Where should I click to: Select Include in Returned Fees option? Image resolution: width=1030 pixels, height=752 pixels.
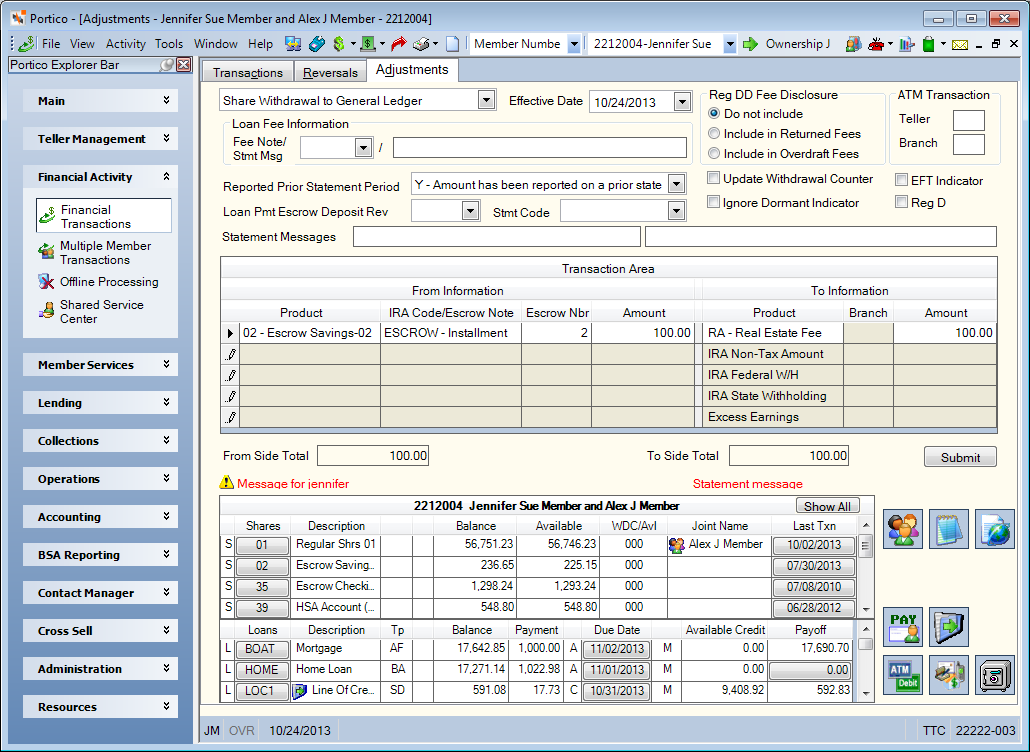coord(714,133)
